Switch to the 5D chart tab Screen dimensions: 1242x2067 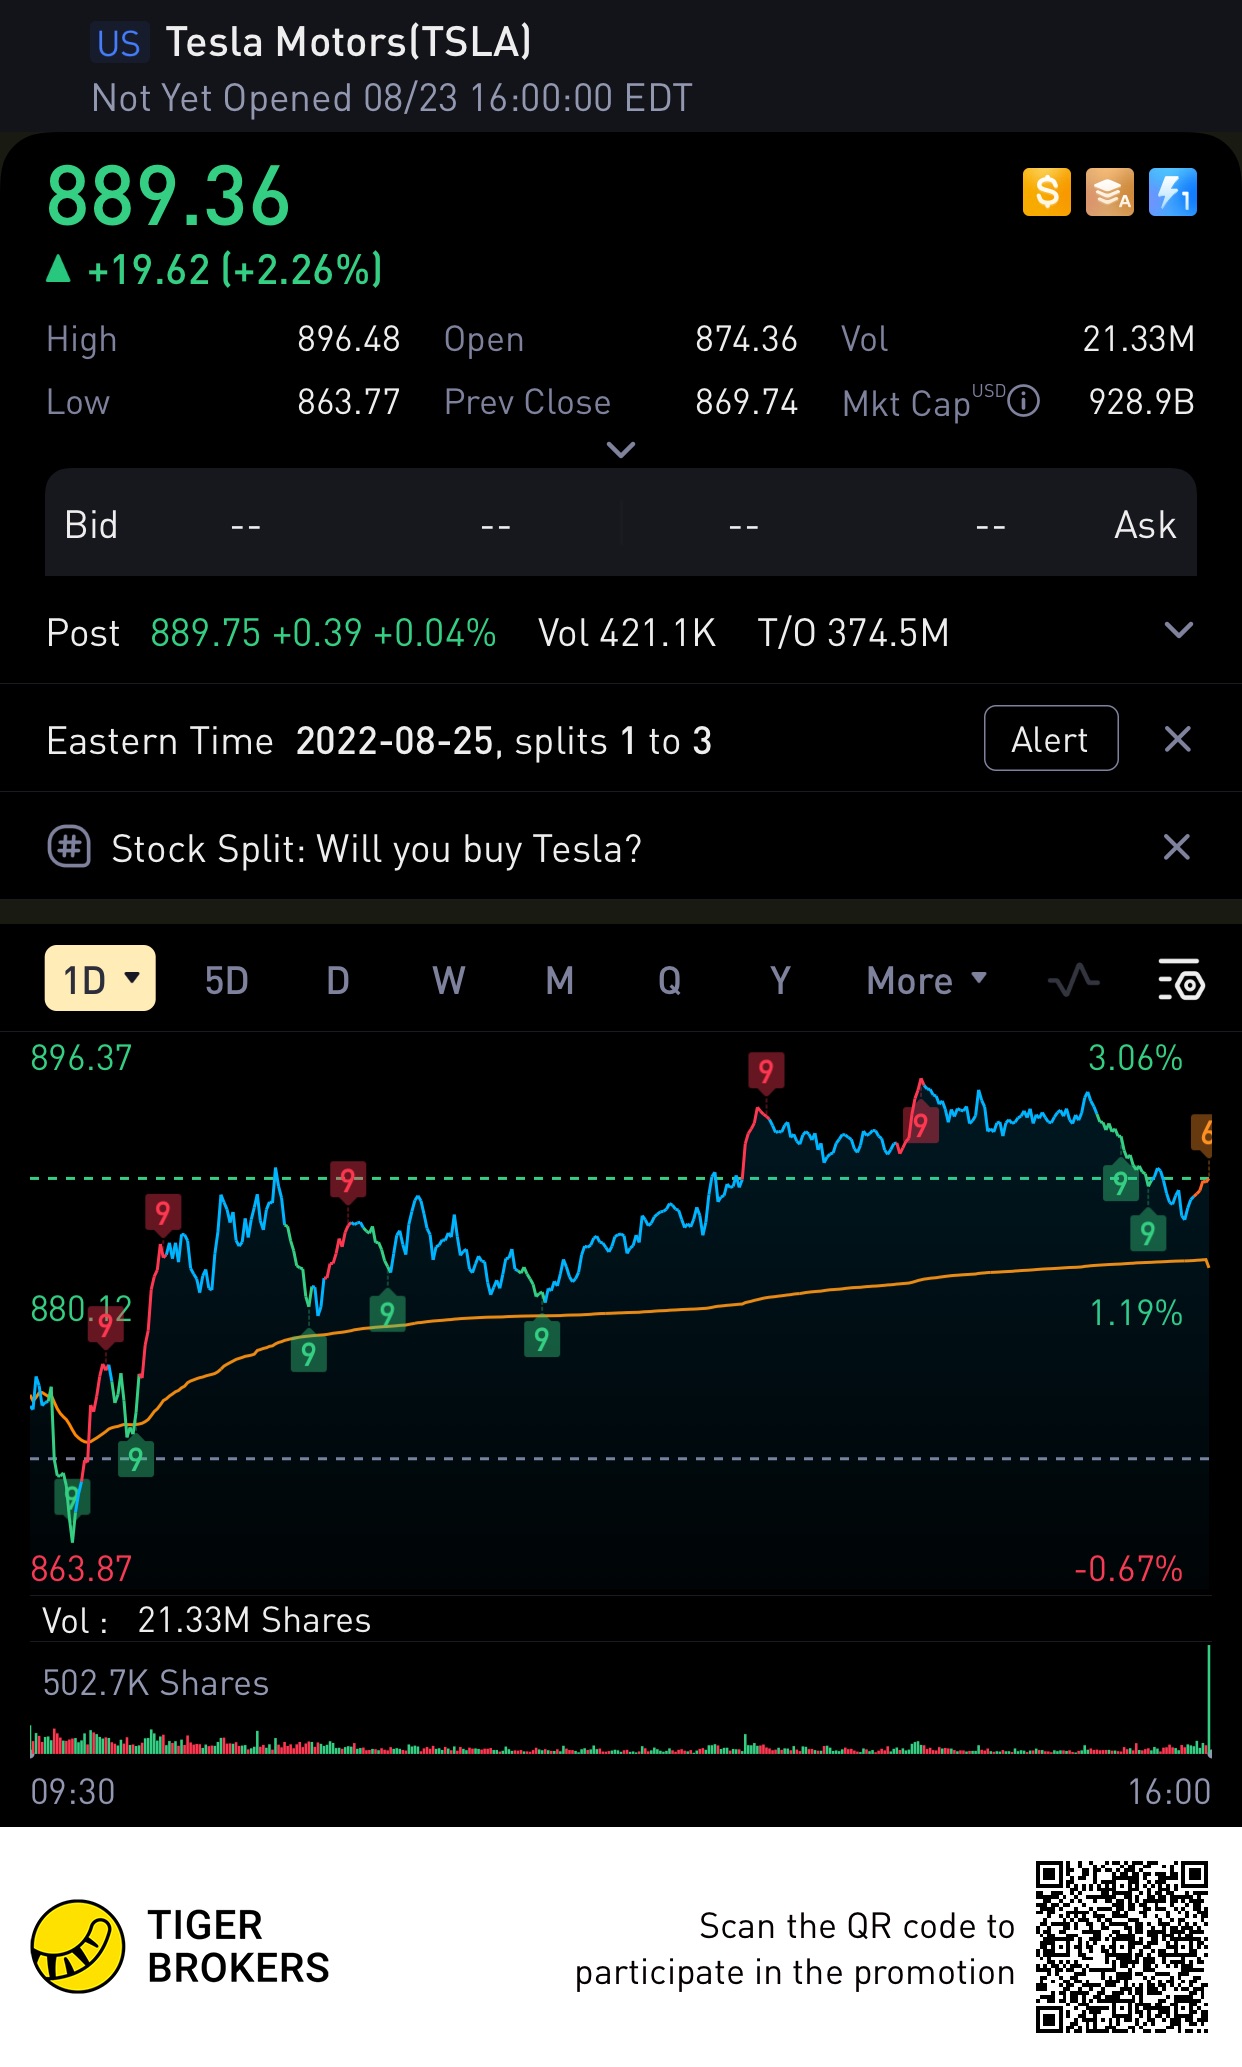tap(227, 980)
